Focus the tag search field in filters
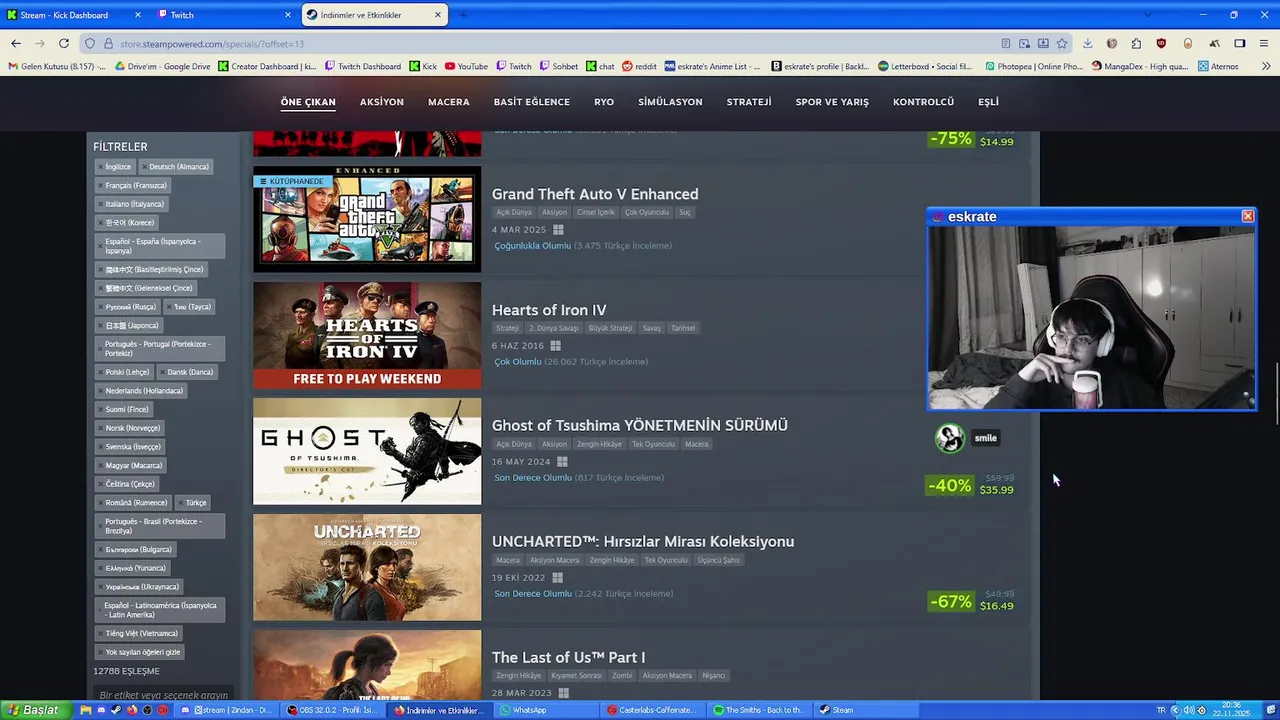Screen dimensions: 1280x720 point(165,694)
